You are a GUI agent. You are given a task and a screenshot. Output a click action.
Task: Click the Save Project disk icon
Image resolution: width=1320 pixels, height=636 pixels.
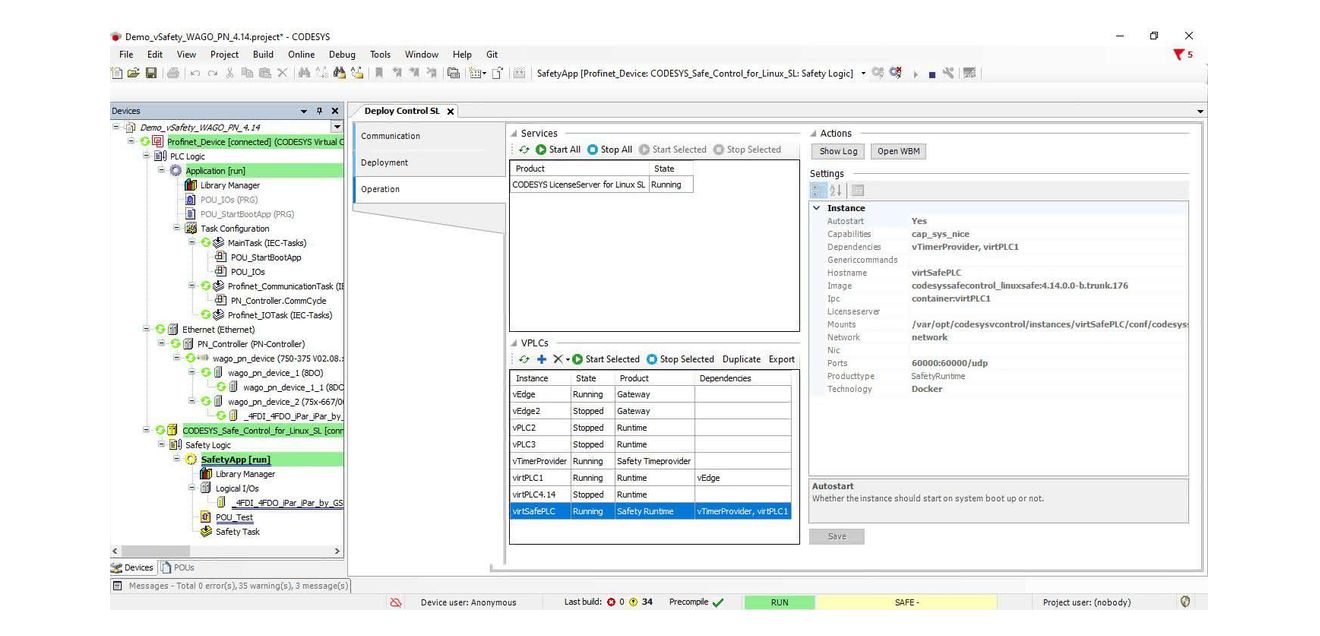tap(151, 73)
